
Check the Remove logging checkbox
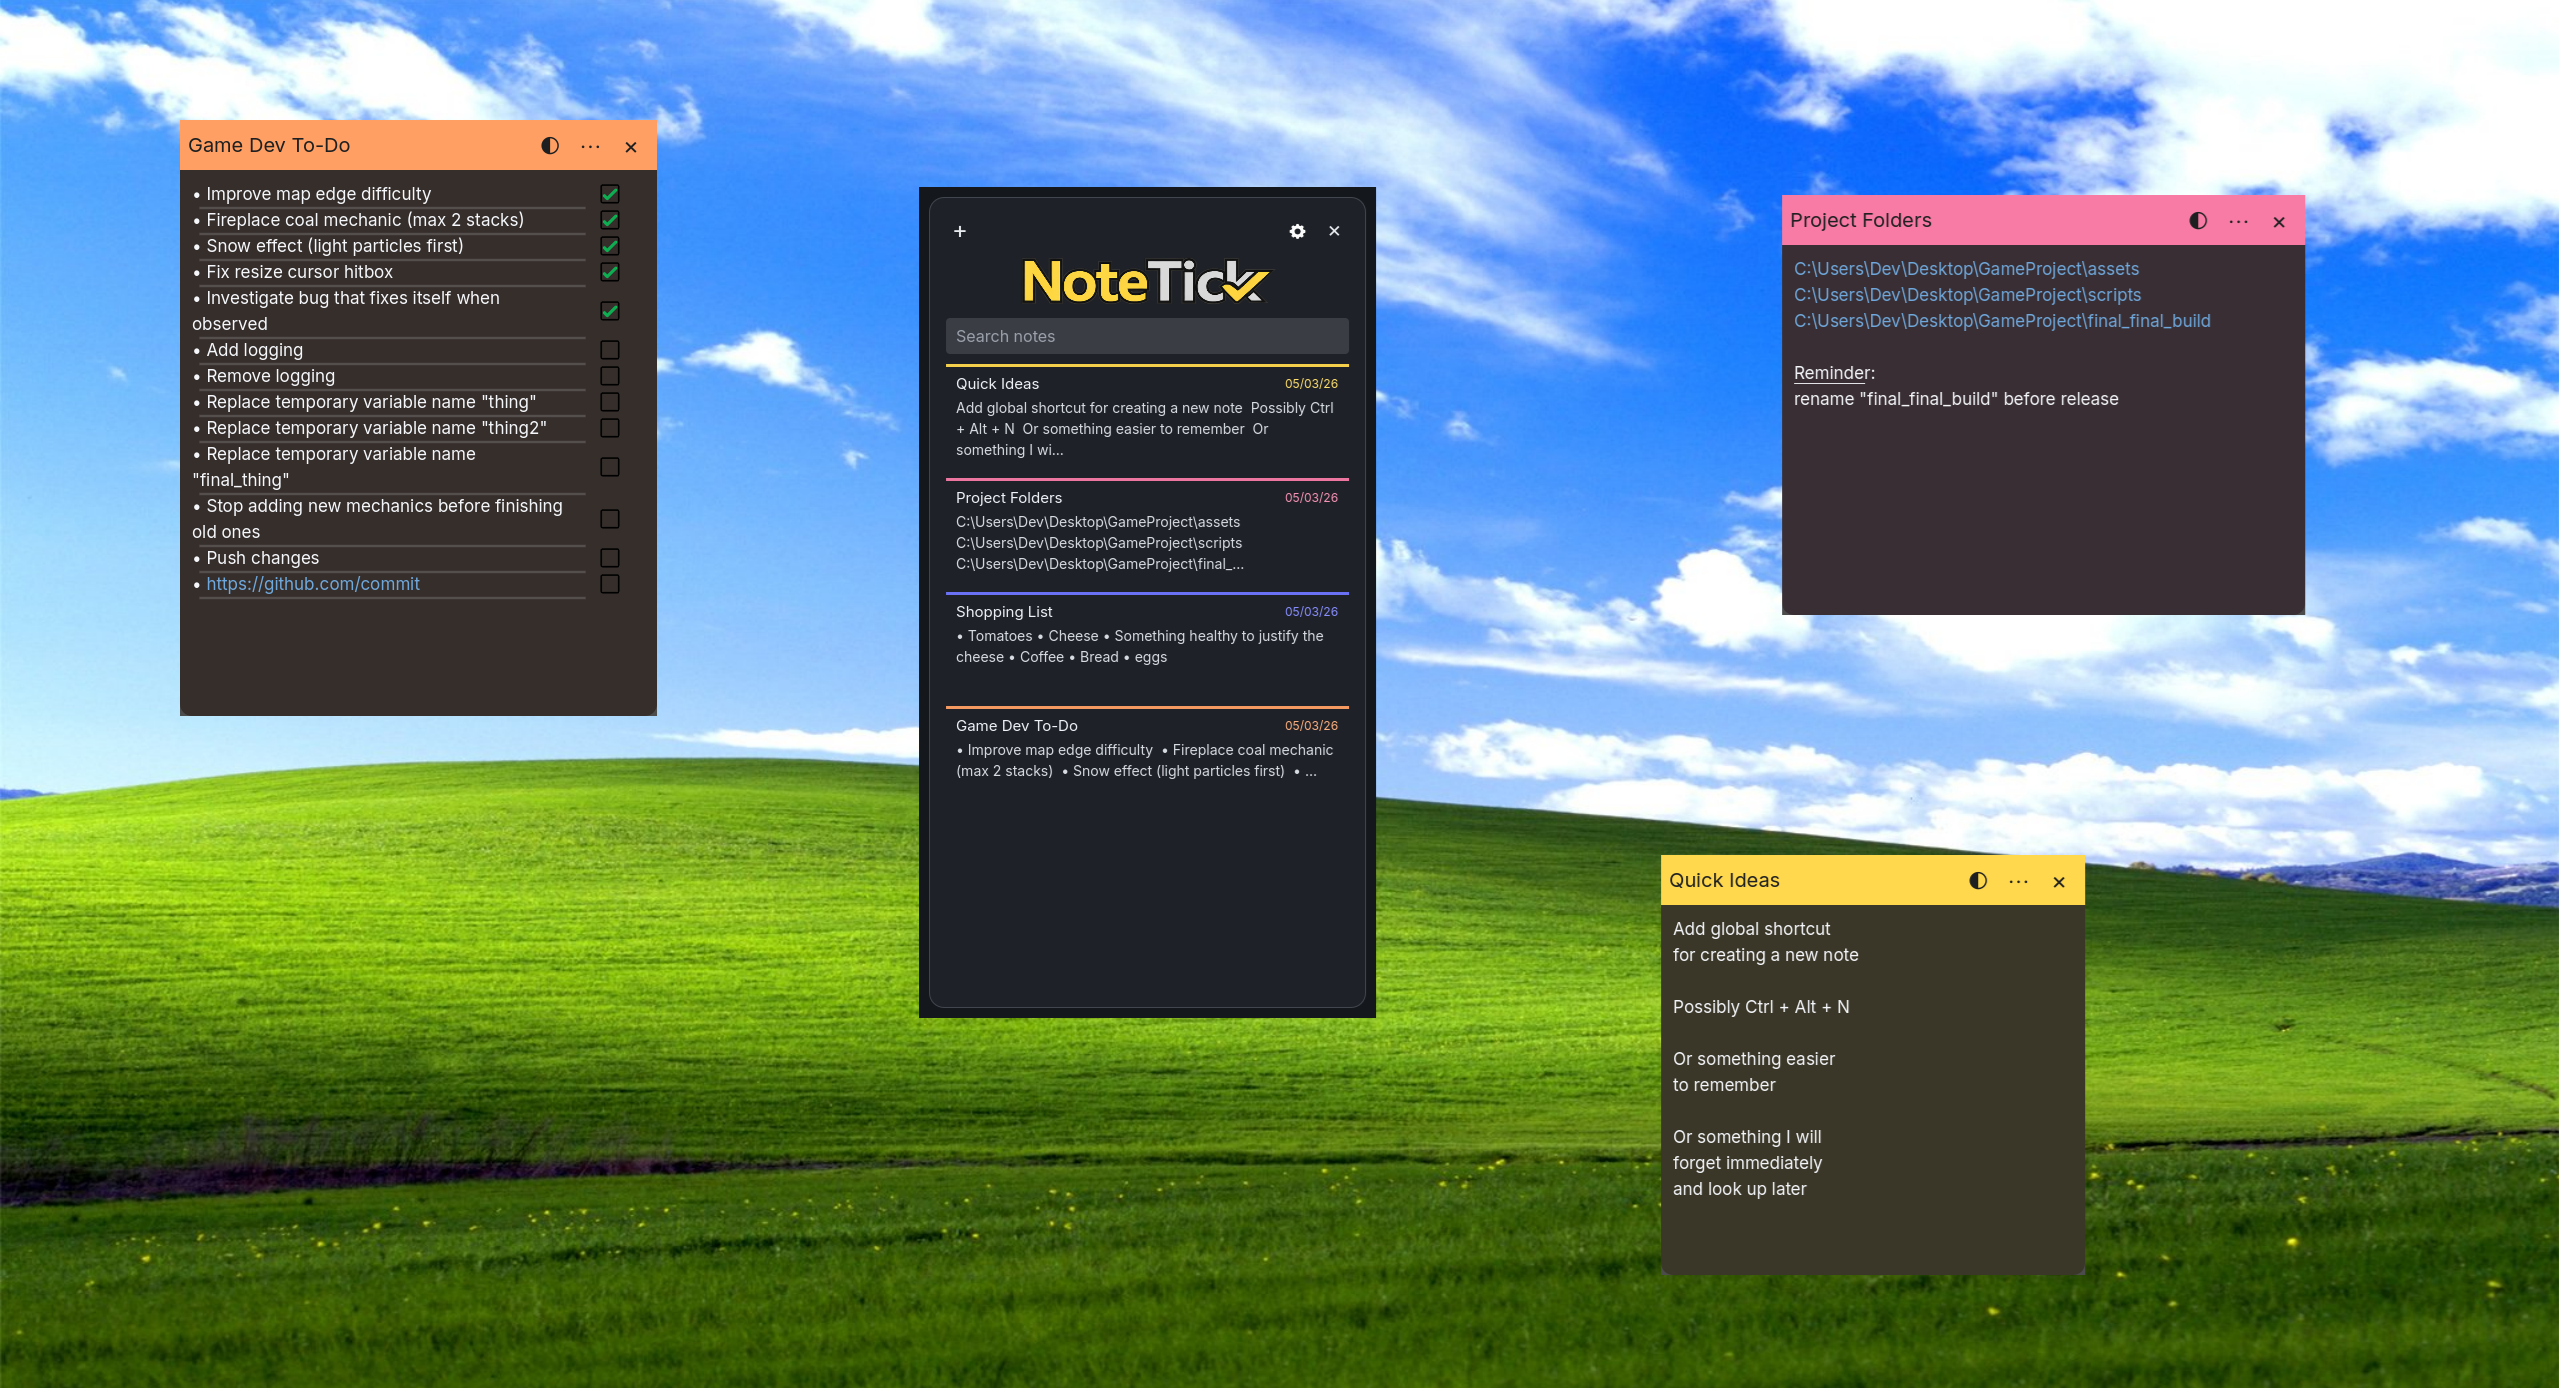click(x=610, y=376)
